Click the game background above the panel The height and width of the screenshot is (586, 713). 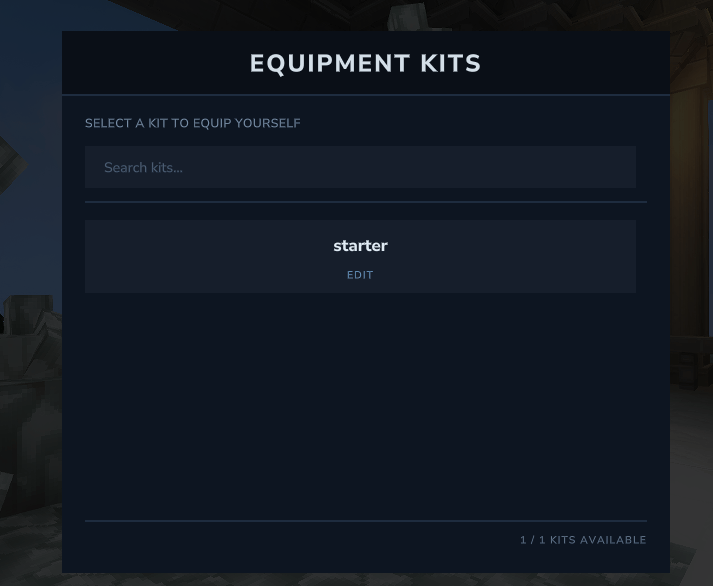click(x=360, y=14)
